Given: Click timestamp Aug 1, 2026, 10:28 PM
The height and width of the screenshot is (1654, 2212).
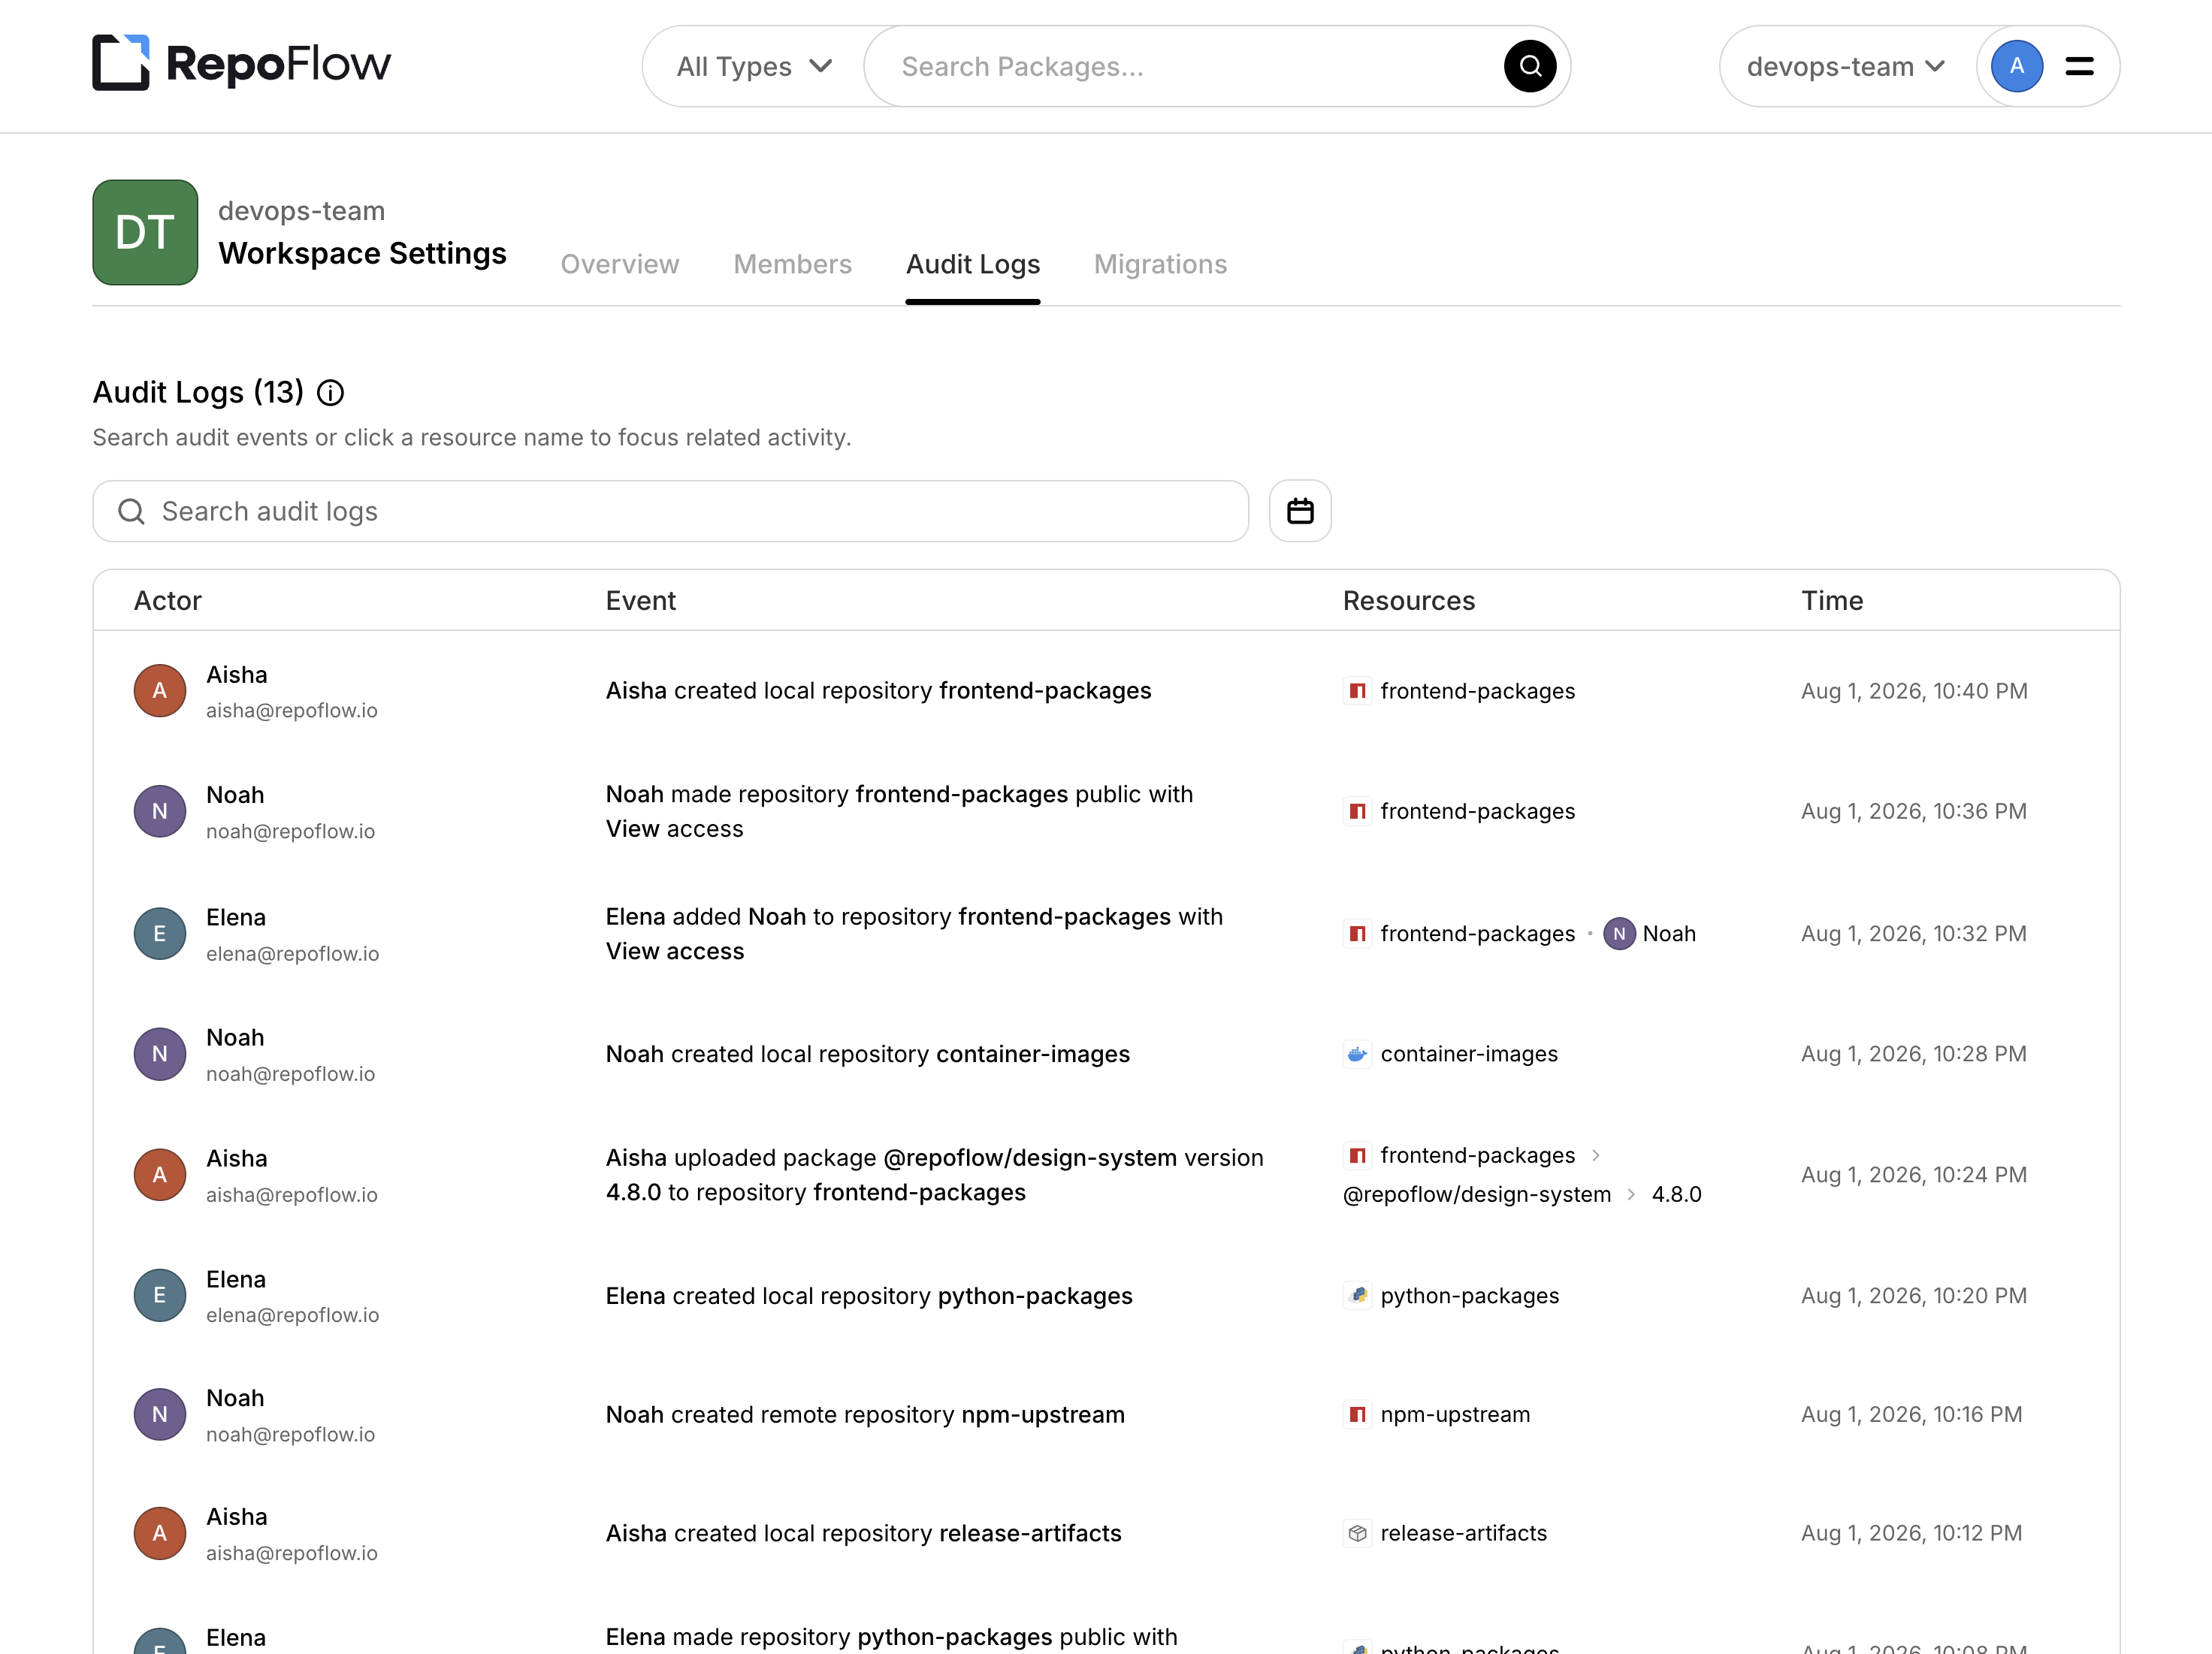Looking at the screenshot, I should [x=1913, y=1054].
